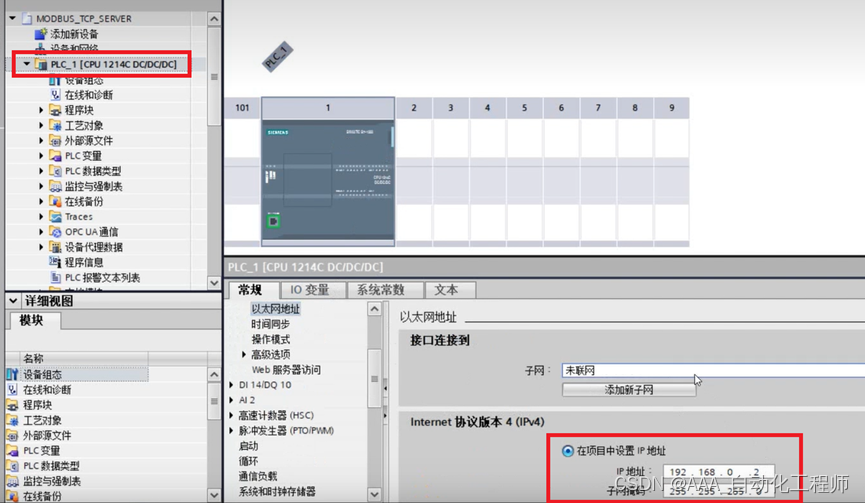Expand the 程序块 tree node
Viewport: 865px width, 503px height.
41,110
